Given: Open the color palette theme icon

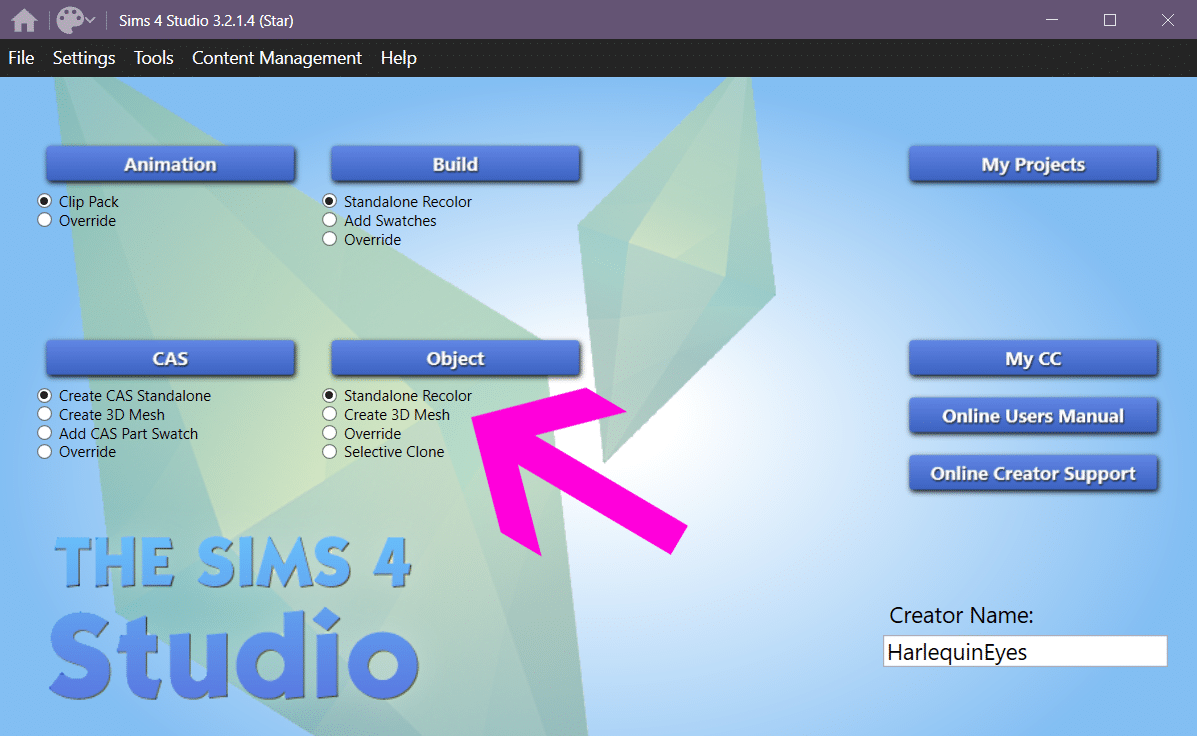Looking at the screenshot, I should [69, 20].
